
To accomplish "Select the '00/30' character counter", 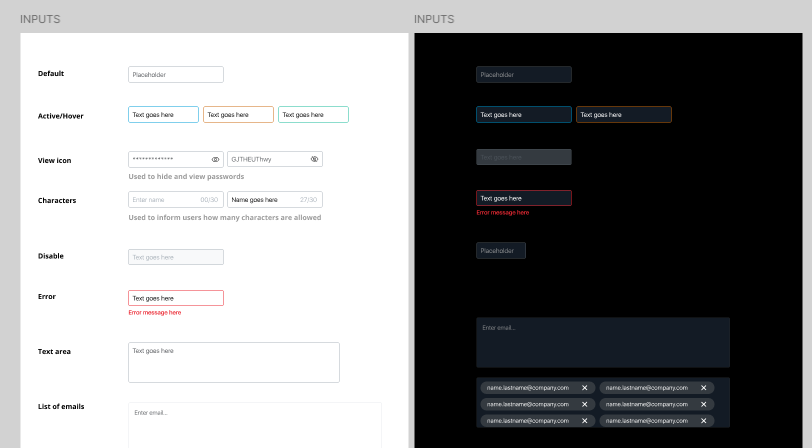I will coord(209,199).
